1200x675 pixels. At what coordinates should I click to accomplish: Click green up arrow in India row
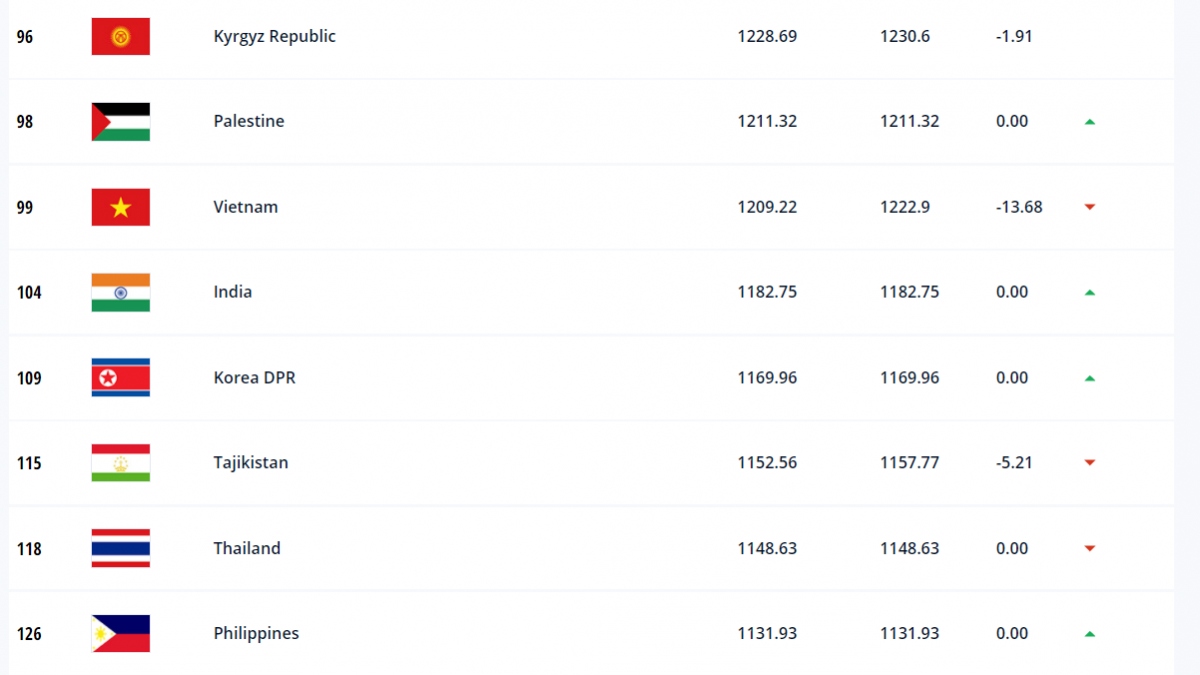coord(1090,293)
